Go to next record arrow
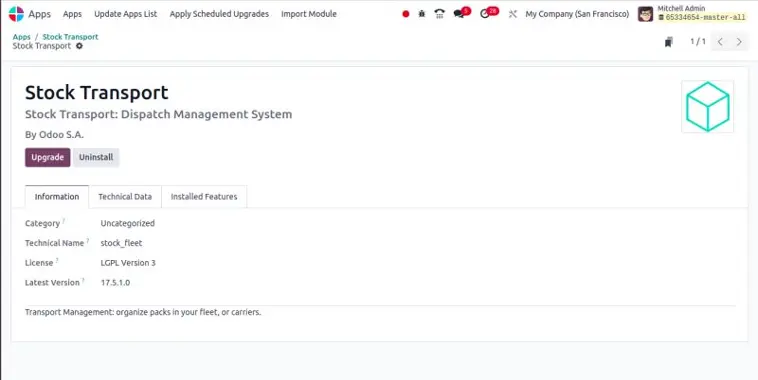758x380 pixels. click(x=739, y=42)
